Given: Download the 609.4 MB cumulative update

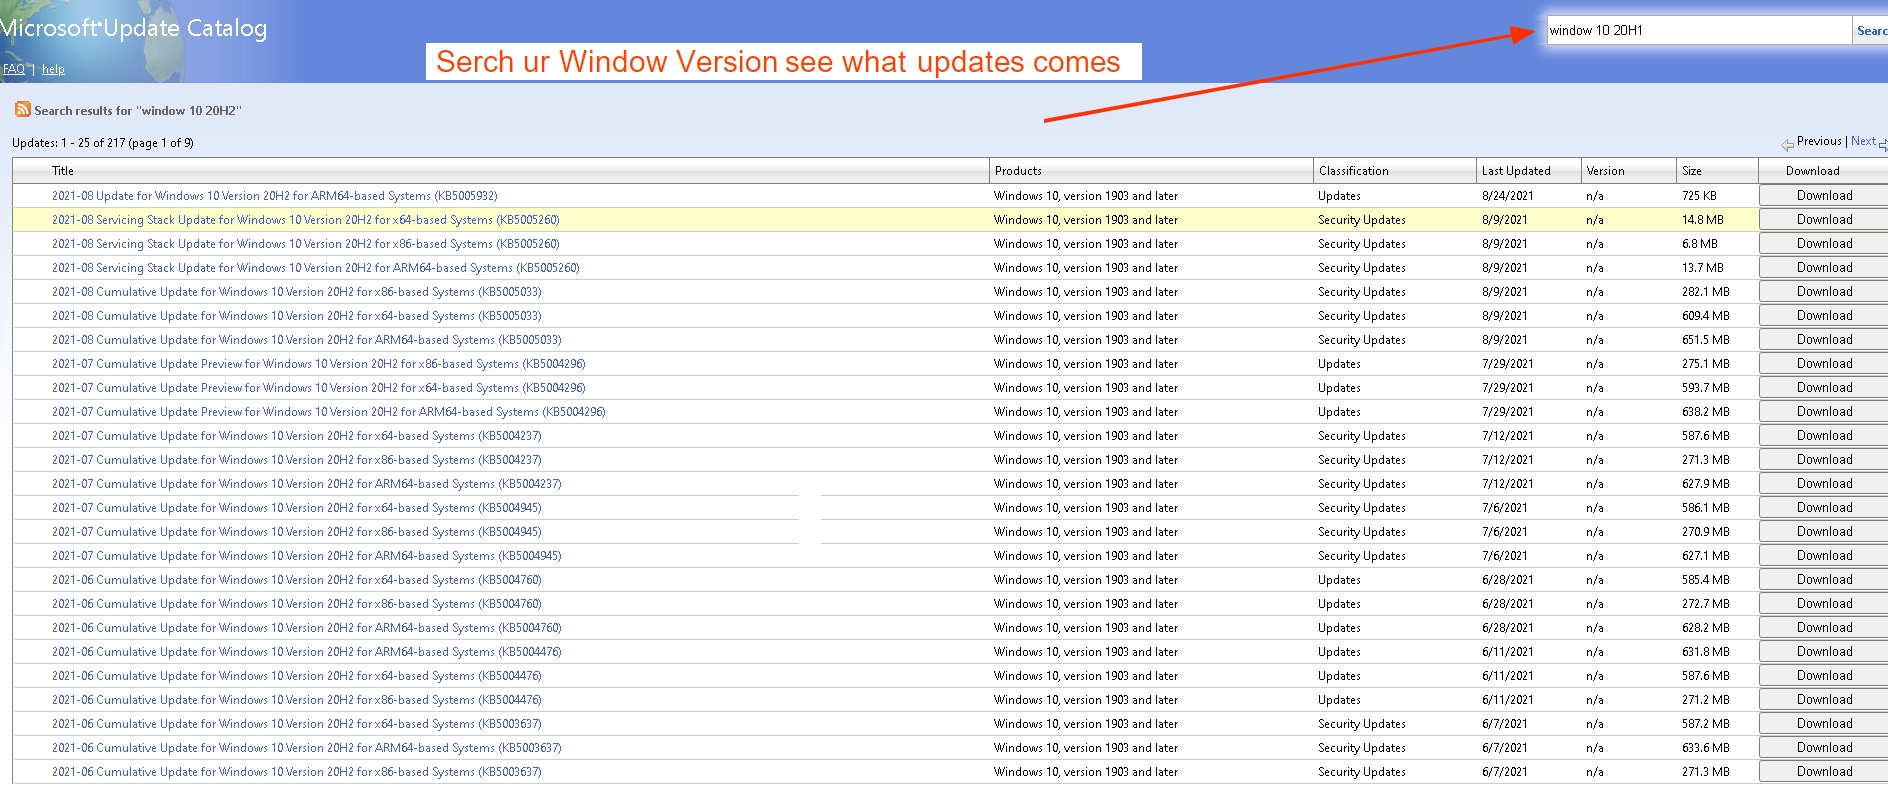Looking at the screenshot, I should coord(1824,316).
